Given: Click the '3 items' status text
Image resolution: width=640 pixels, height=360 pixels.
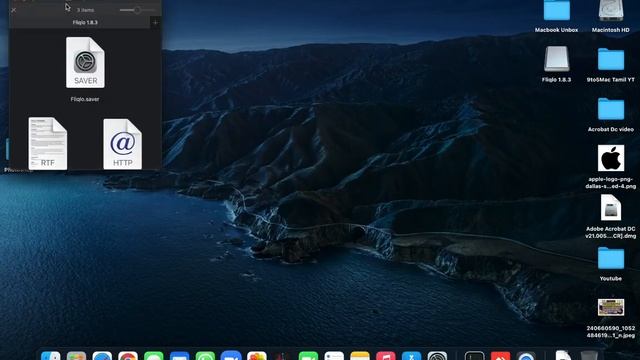Looking at the screenshot, I should pyautogui.click(x=86, y=10).
